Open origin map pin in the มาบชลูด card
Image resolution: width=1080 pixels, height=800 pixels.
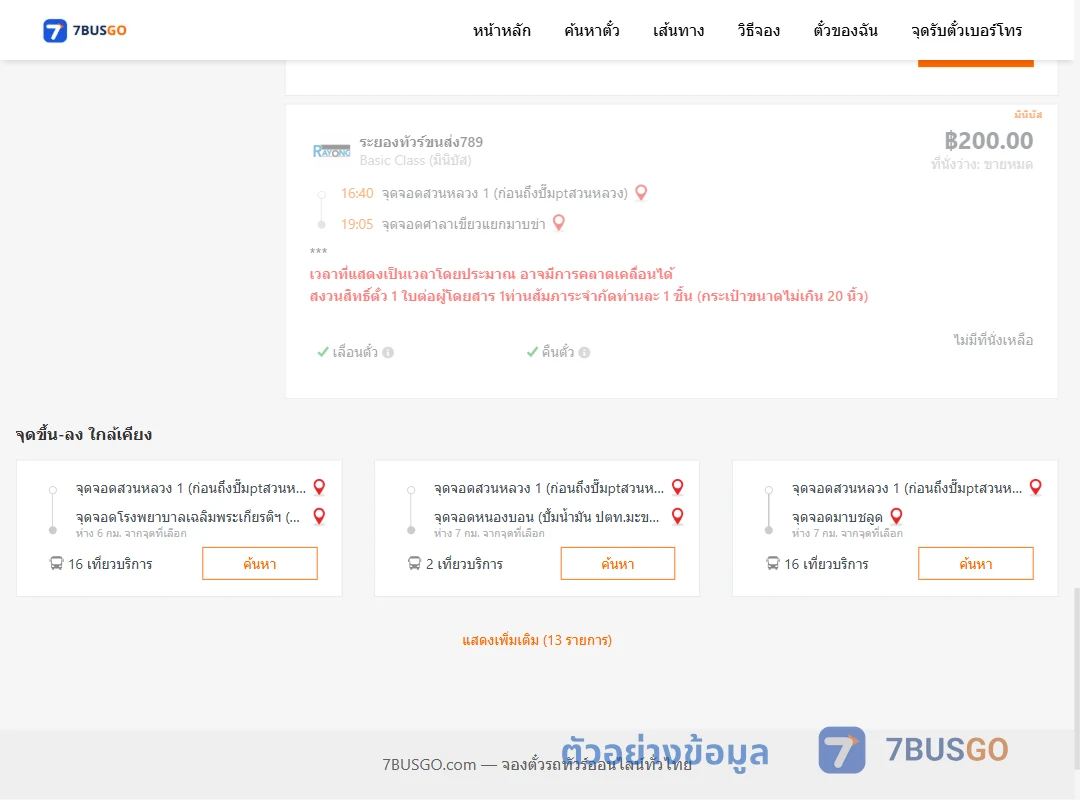(x=1036, y=487)
